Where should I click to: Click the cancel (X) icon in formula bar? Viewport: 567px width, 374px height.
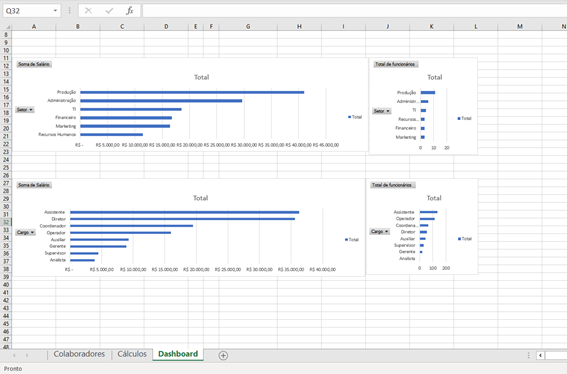[x=88, y=11]
